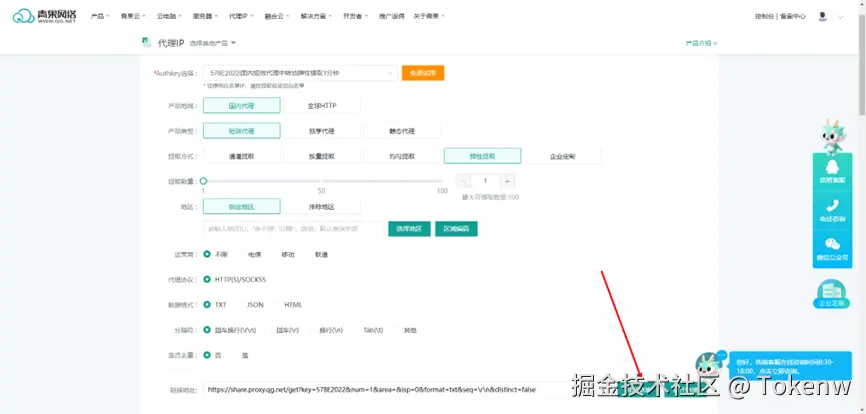Select the 移动 carrier radio button
Image resolution: width=866 pixels, height=414 pixels.
pos(273,254)
